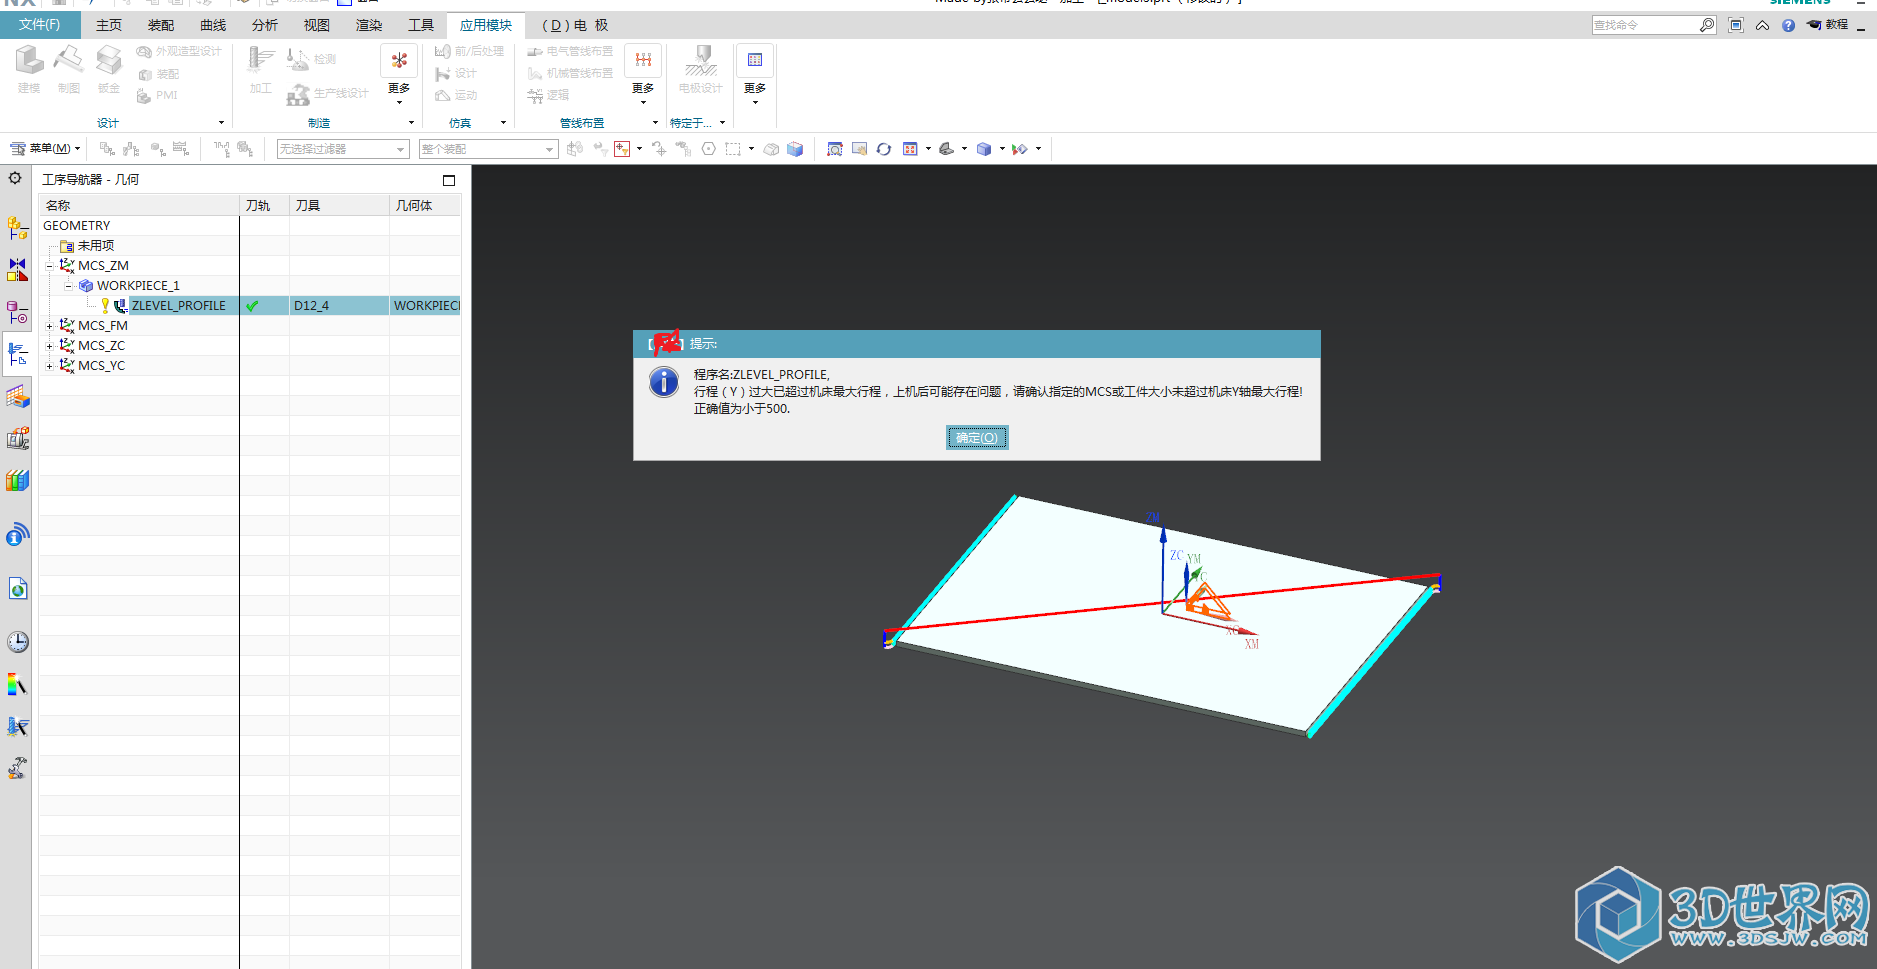Open the 曲线 ribbon tab
1877x969 pixels.
[x=213, y=25]
